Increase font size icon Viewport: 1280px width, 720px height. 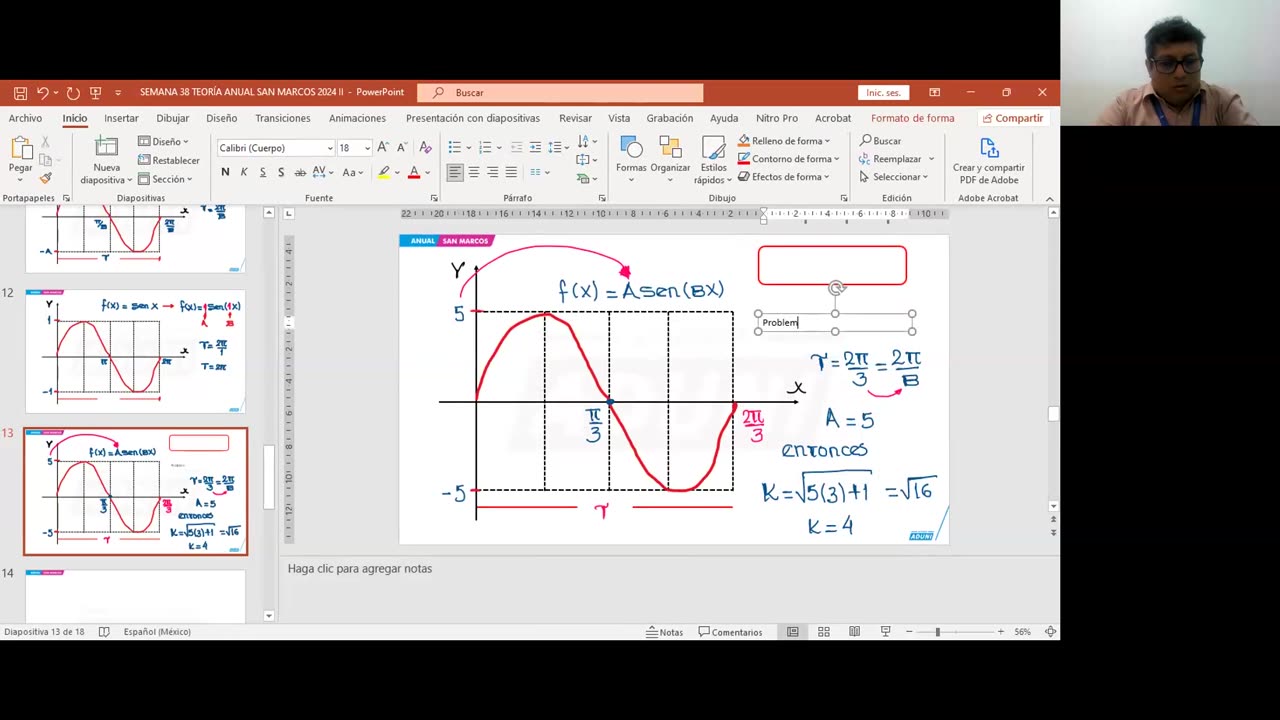[x=383, y=148]
